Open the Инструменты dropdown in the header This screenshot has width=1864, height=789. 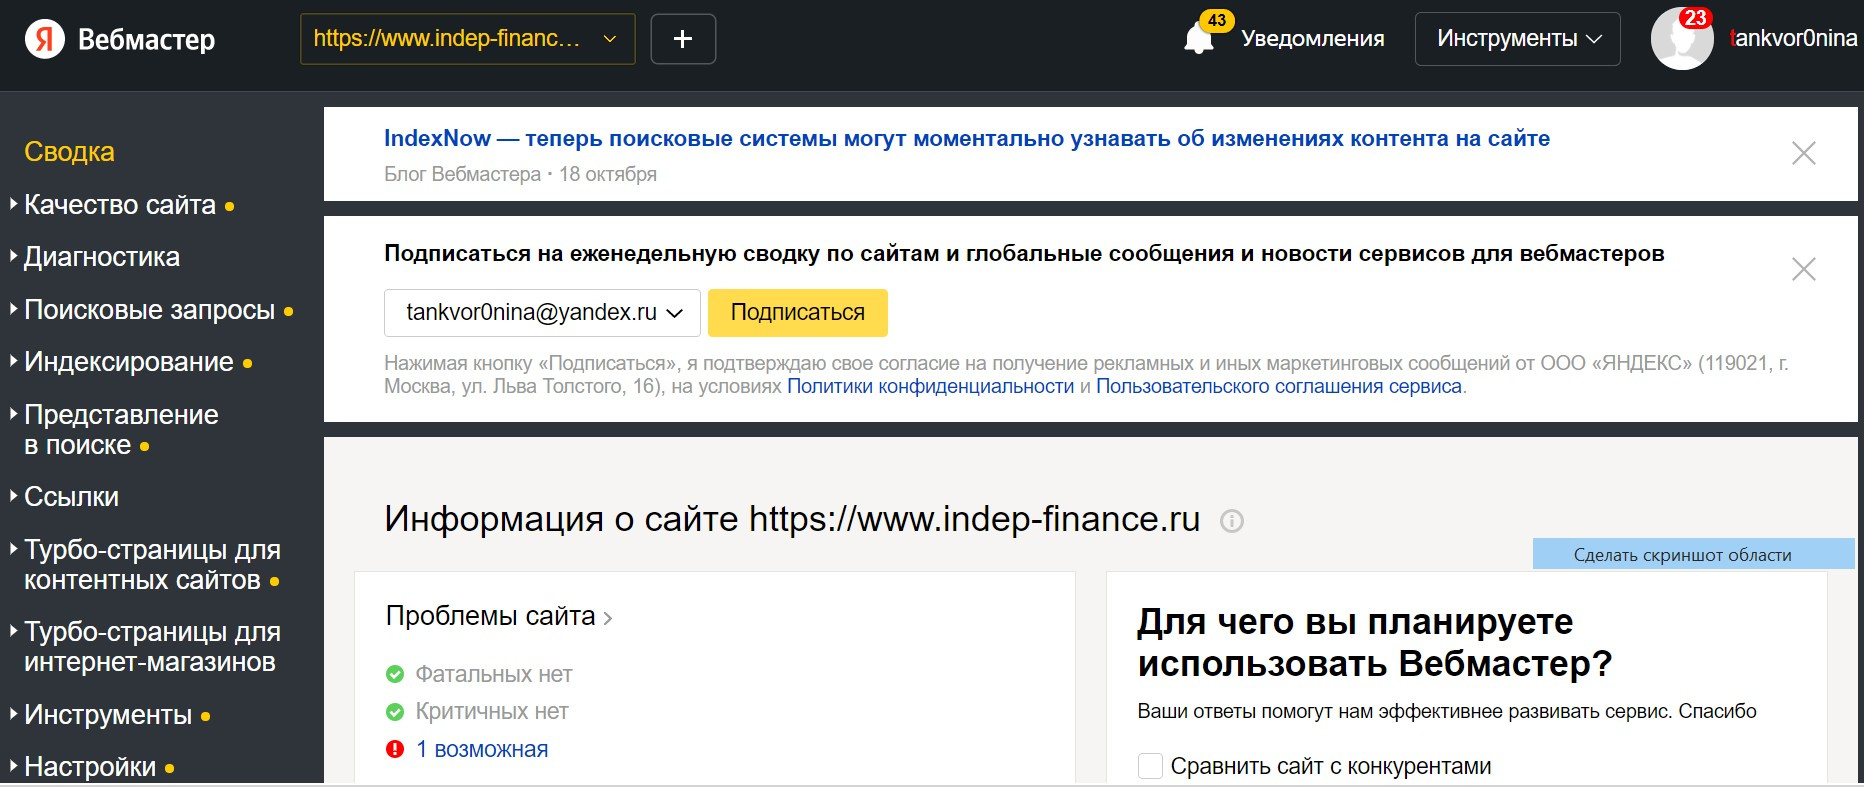click(x=1517, y=39)
